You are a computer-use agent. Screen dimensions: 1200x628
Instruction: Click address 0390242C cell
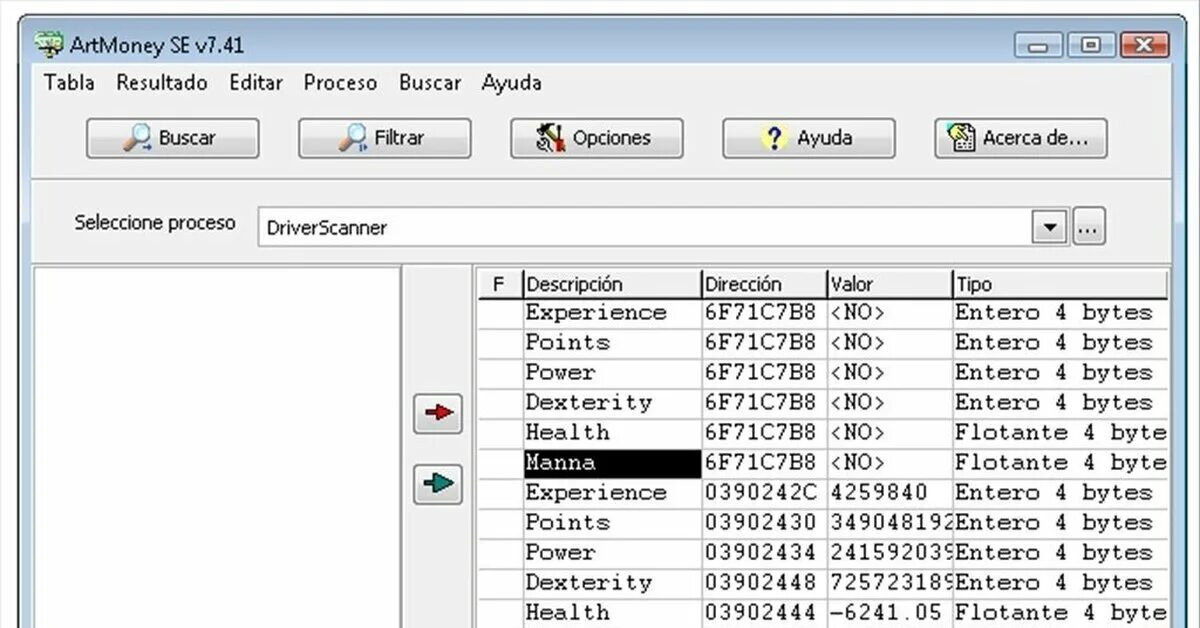764,493
